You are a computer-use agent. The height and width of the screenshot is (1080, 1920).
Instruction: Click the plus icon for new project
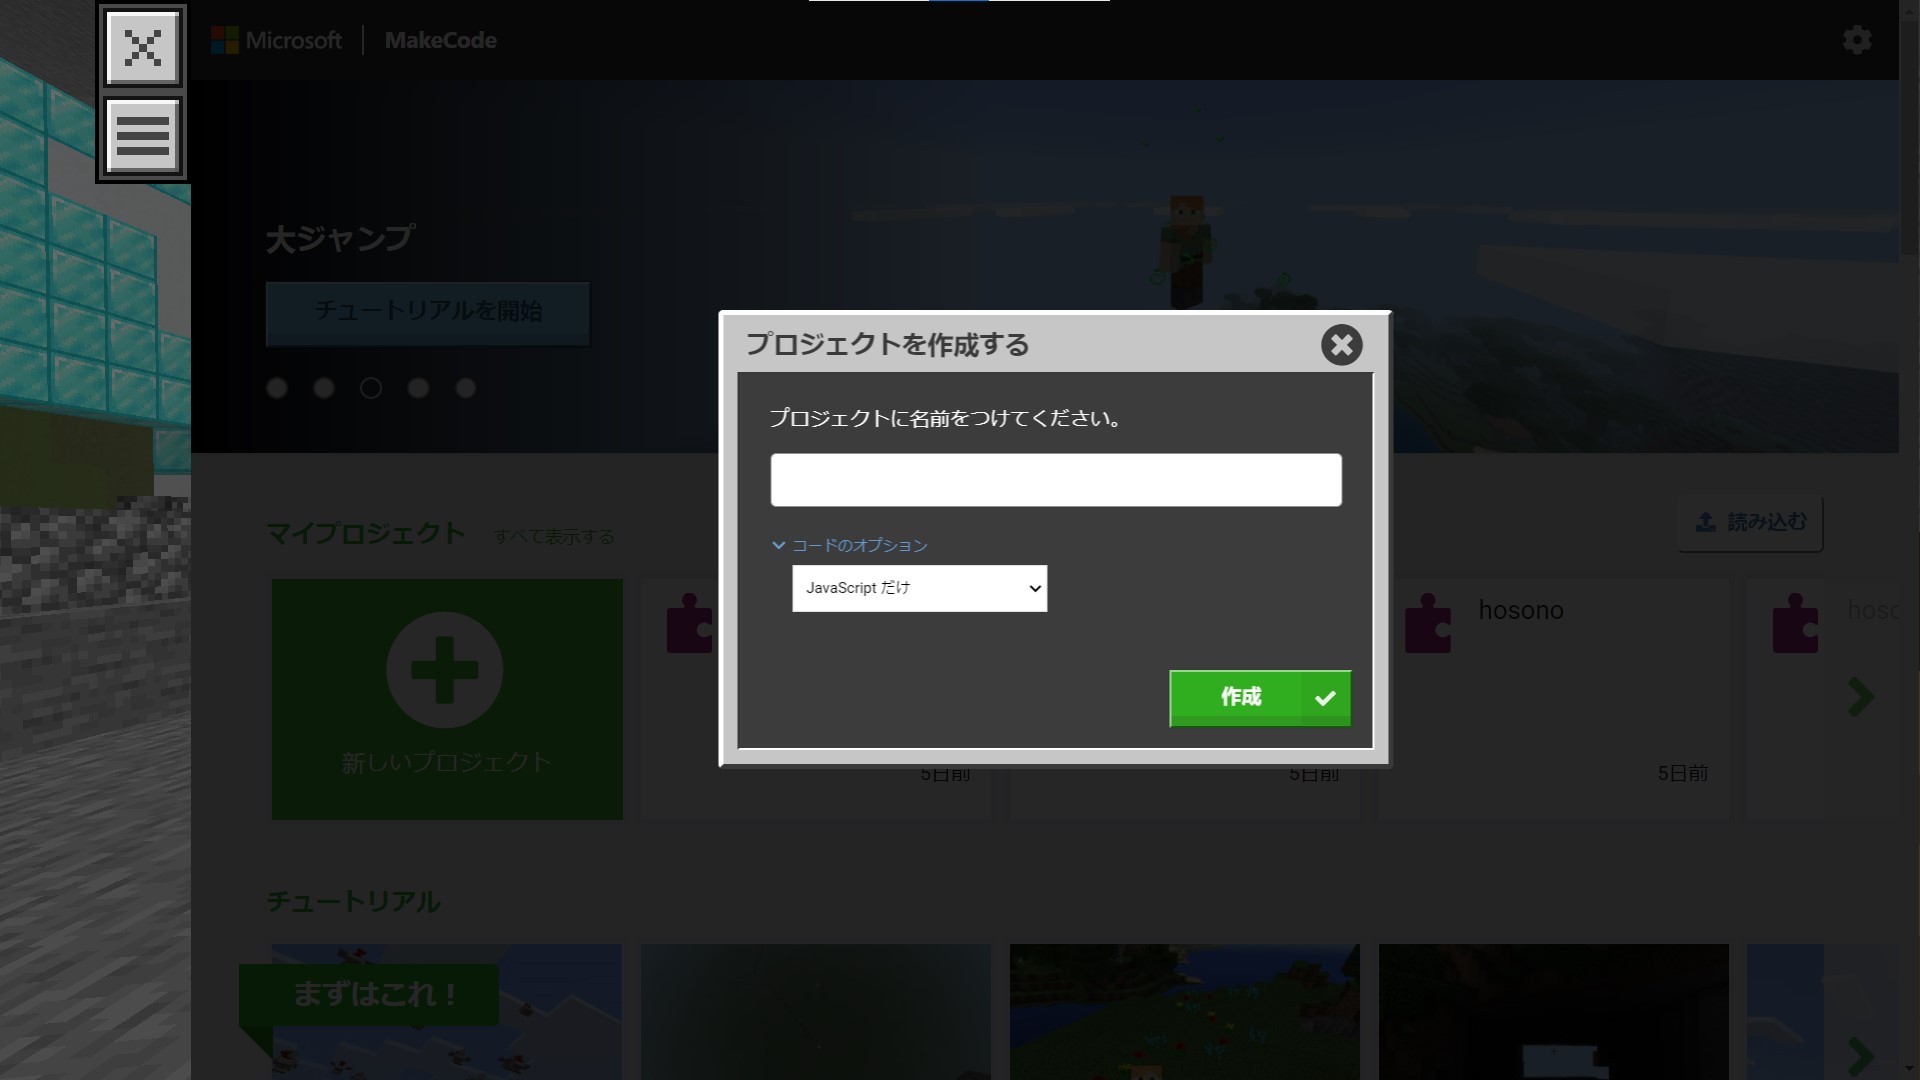445,669
